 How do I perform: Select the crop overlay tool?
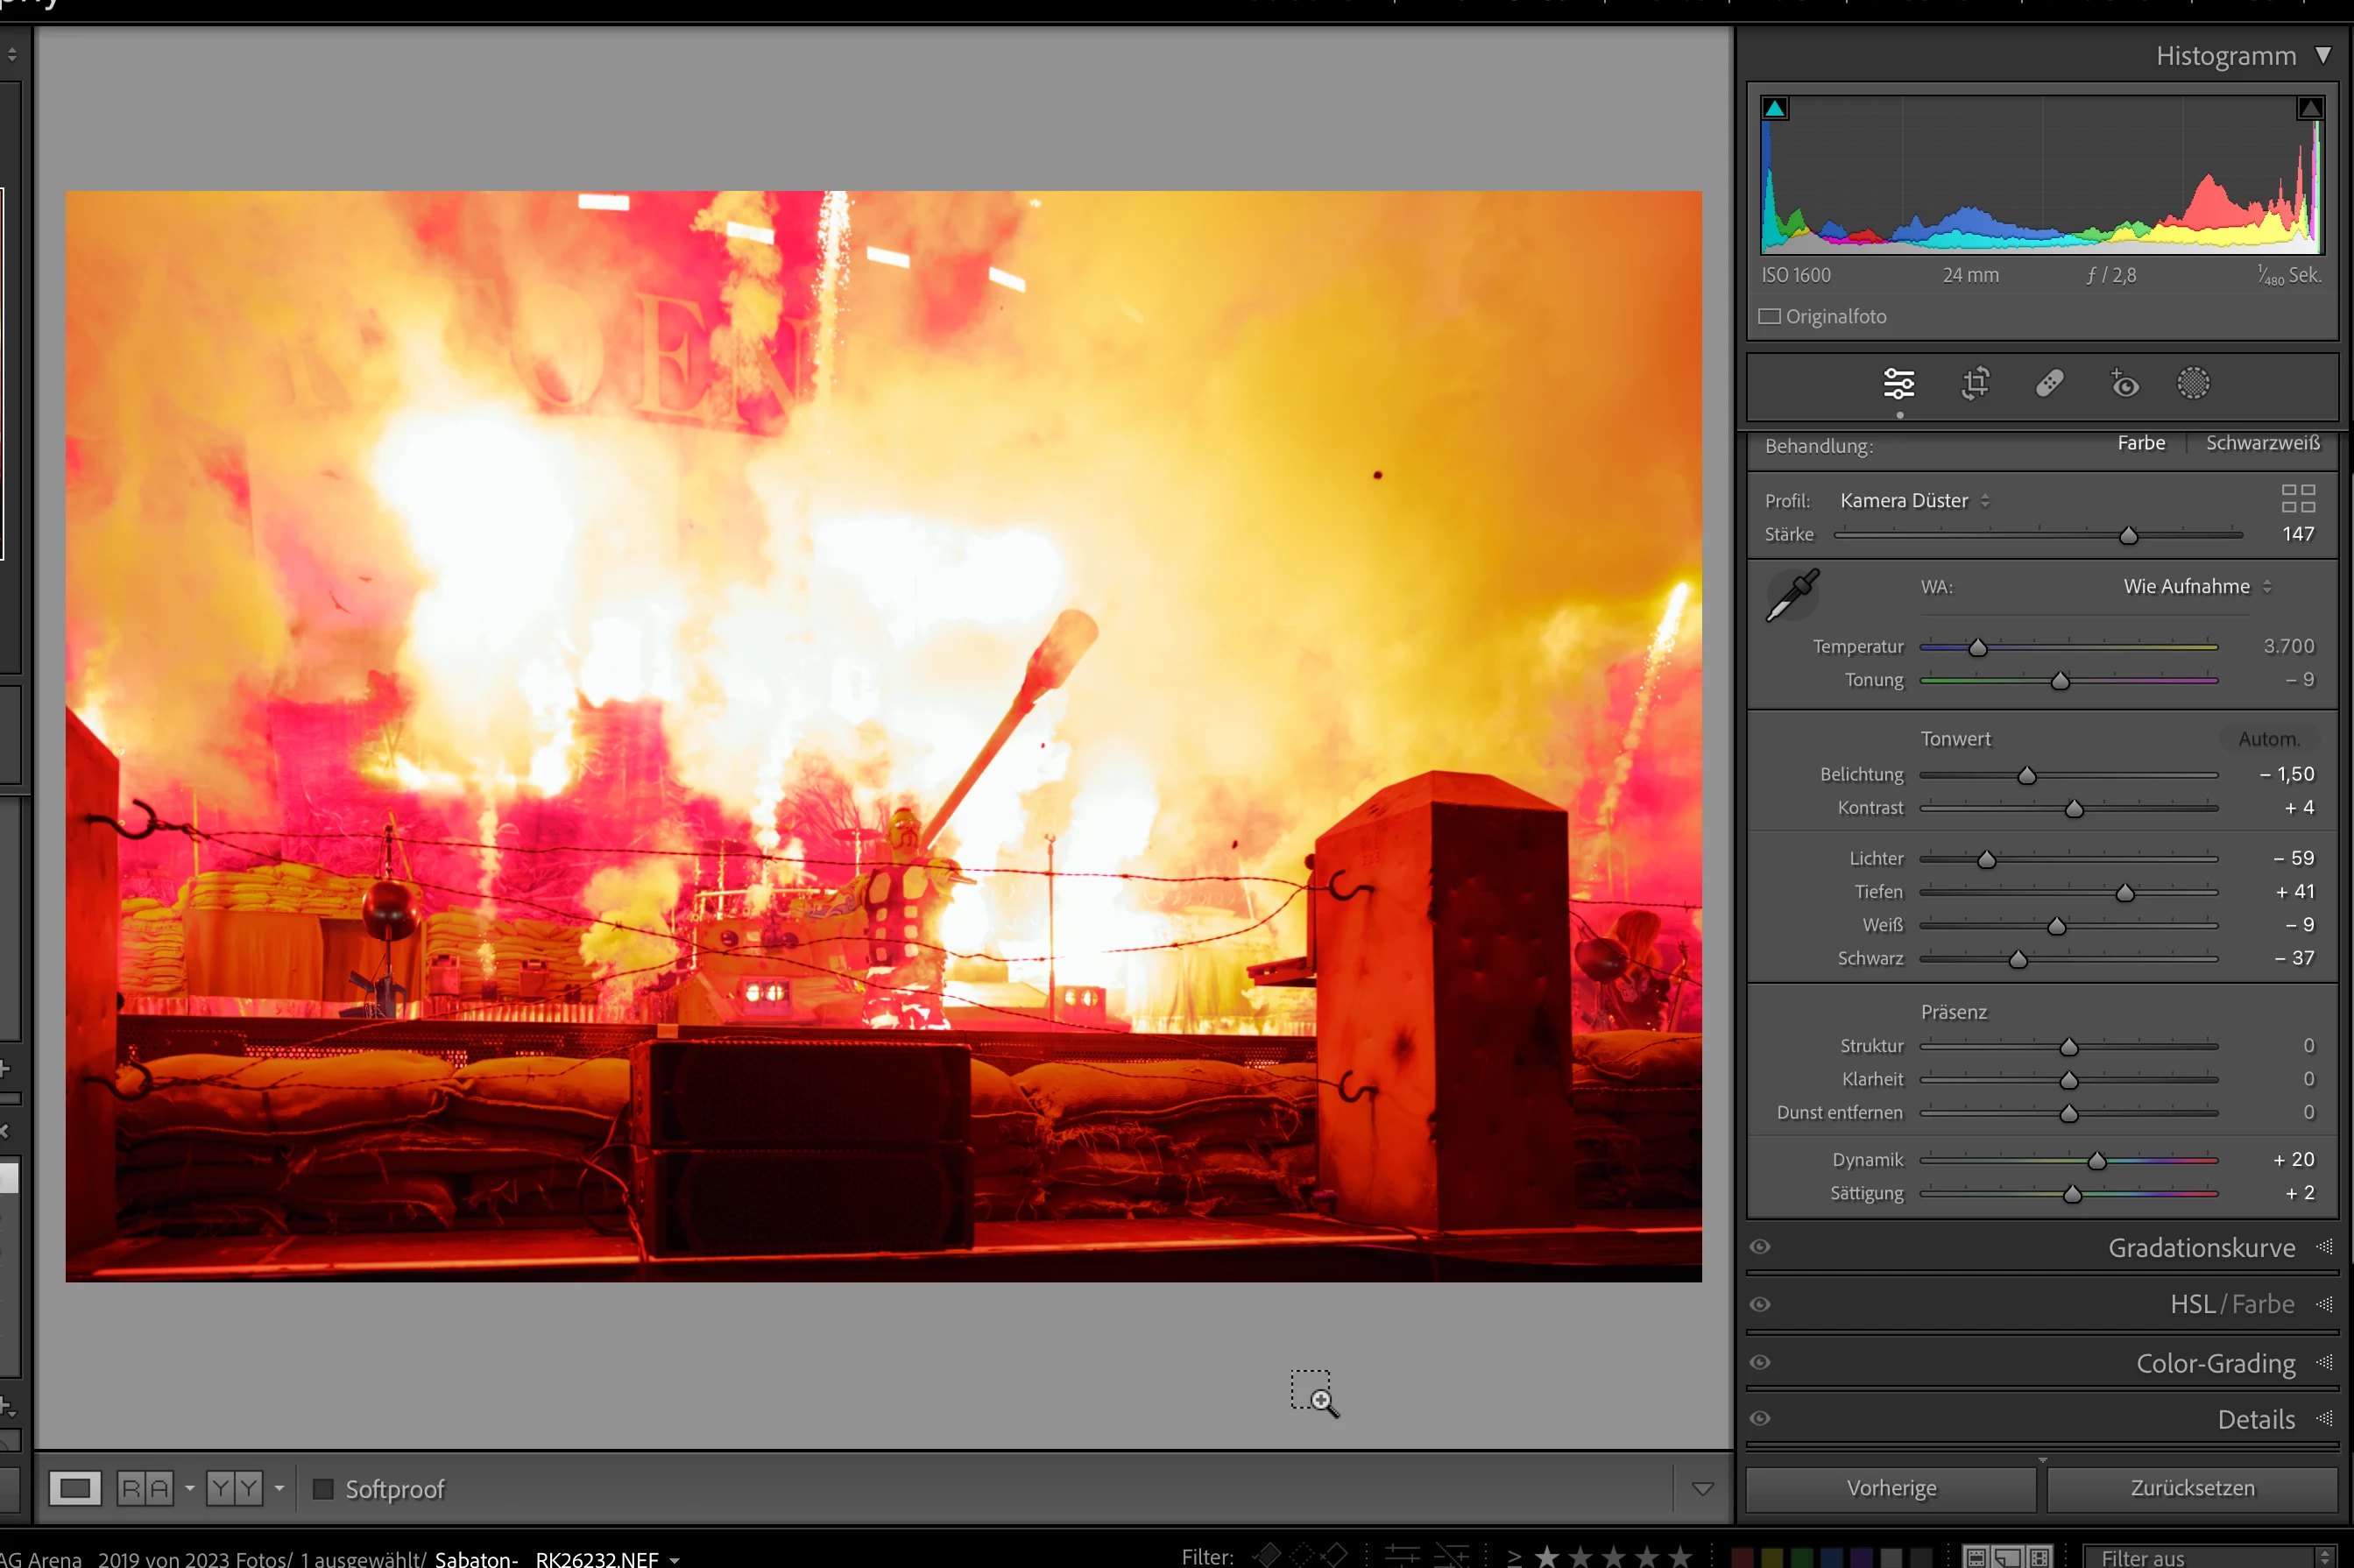pyautogui.click(x=1975, y=384)
